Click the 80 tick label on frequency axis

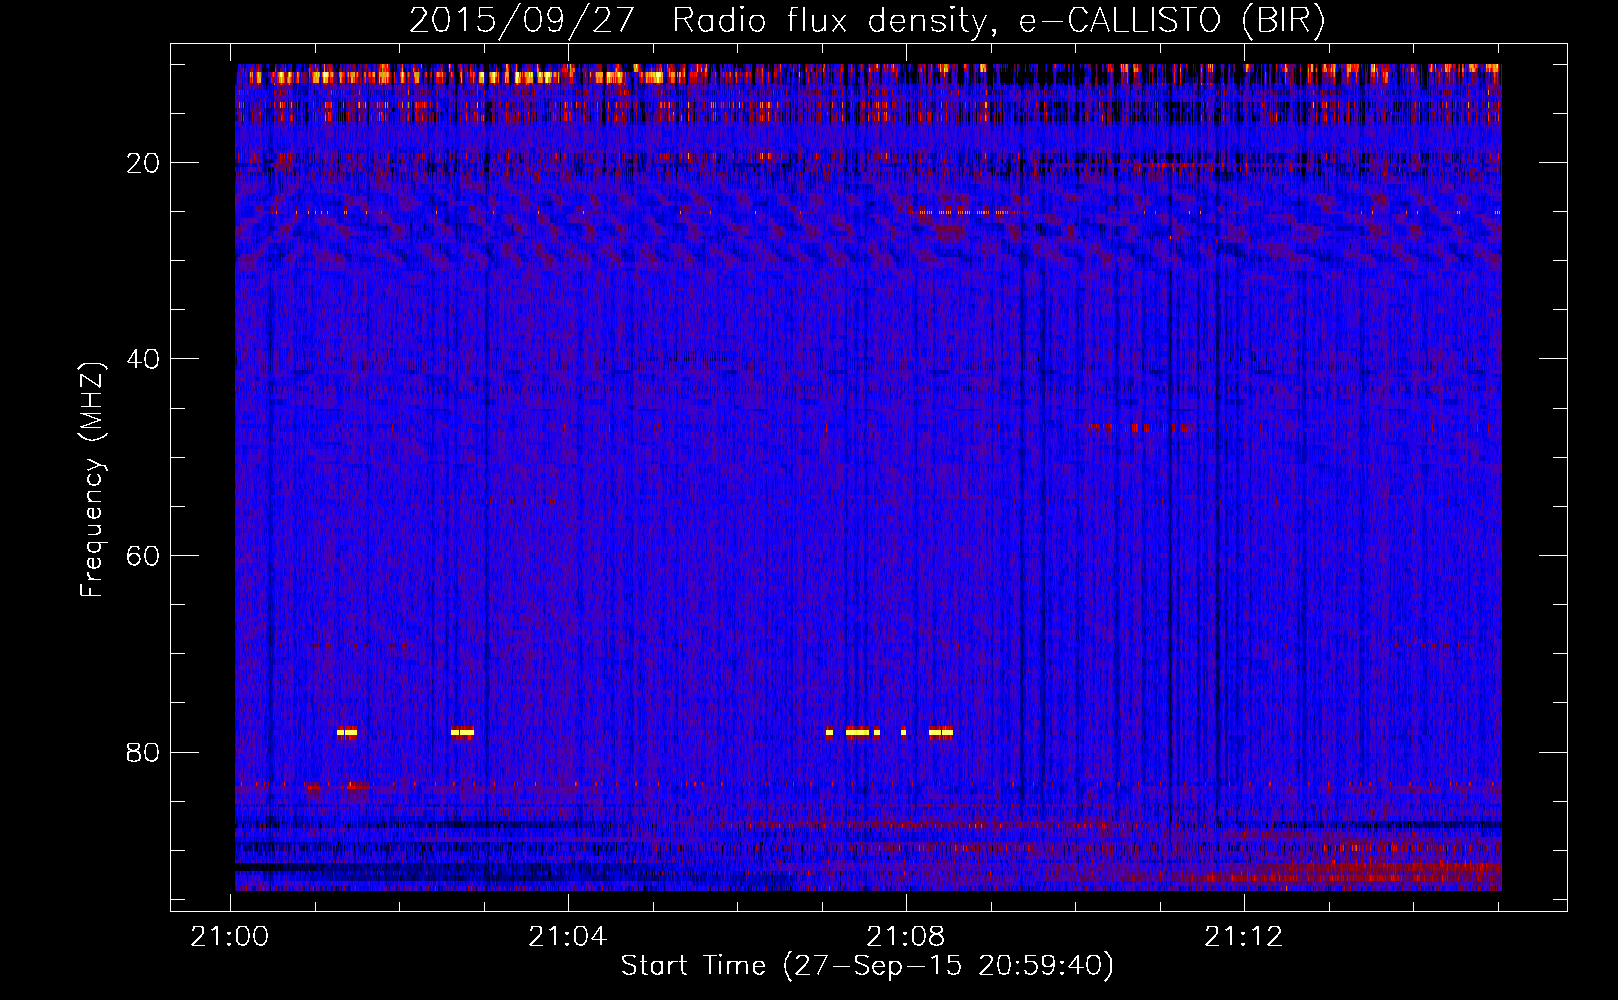coord(143,752)
